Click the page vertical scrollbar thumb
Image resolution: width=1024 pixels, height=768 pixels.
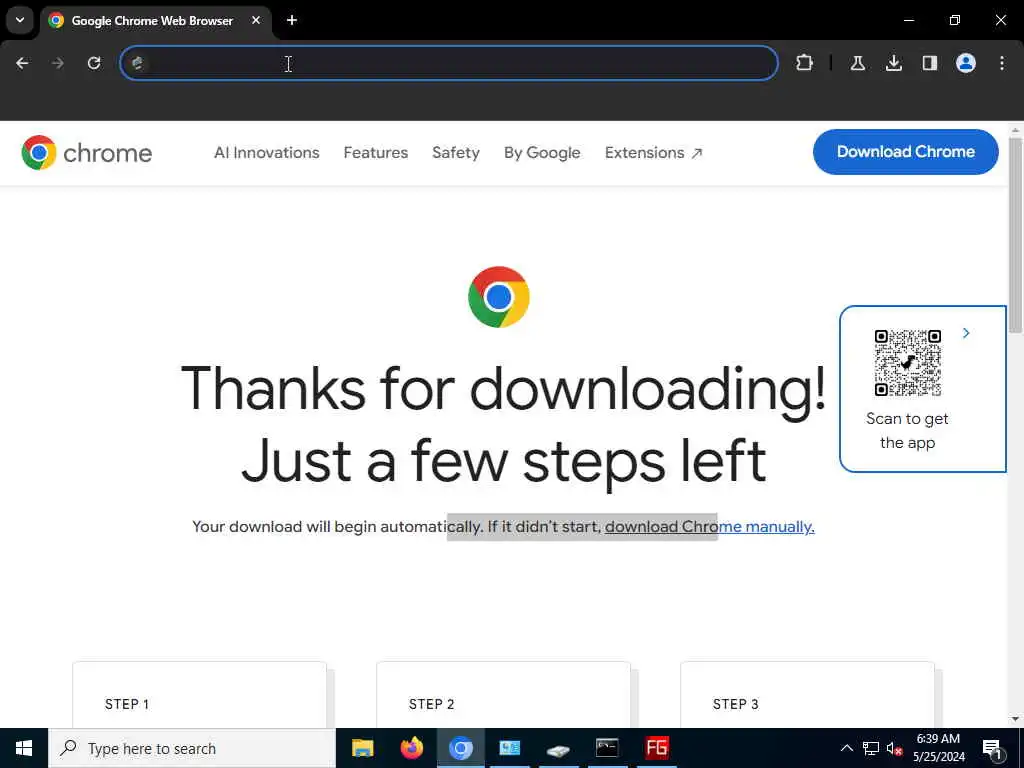click(1016, 235)
